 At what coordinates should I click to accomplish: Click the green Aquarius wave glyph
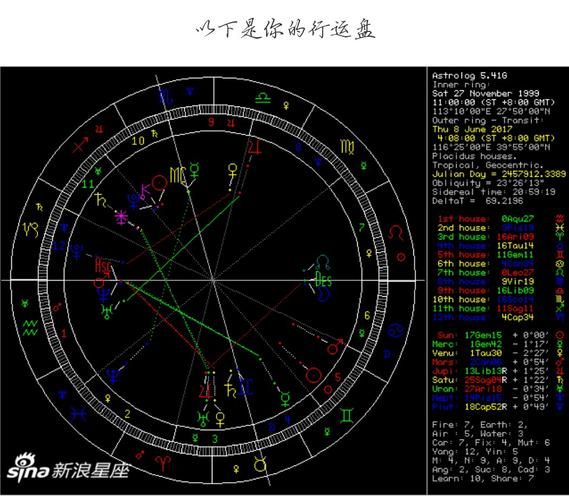click(30, 327)
